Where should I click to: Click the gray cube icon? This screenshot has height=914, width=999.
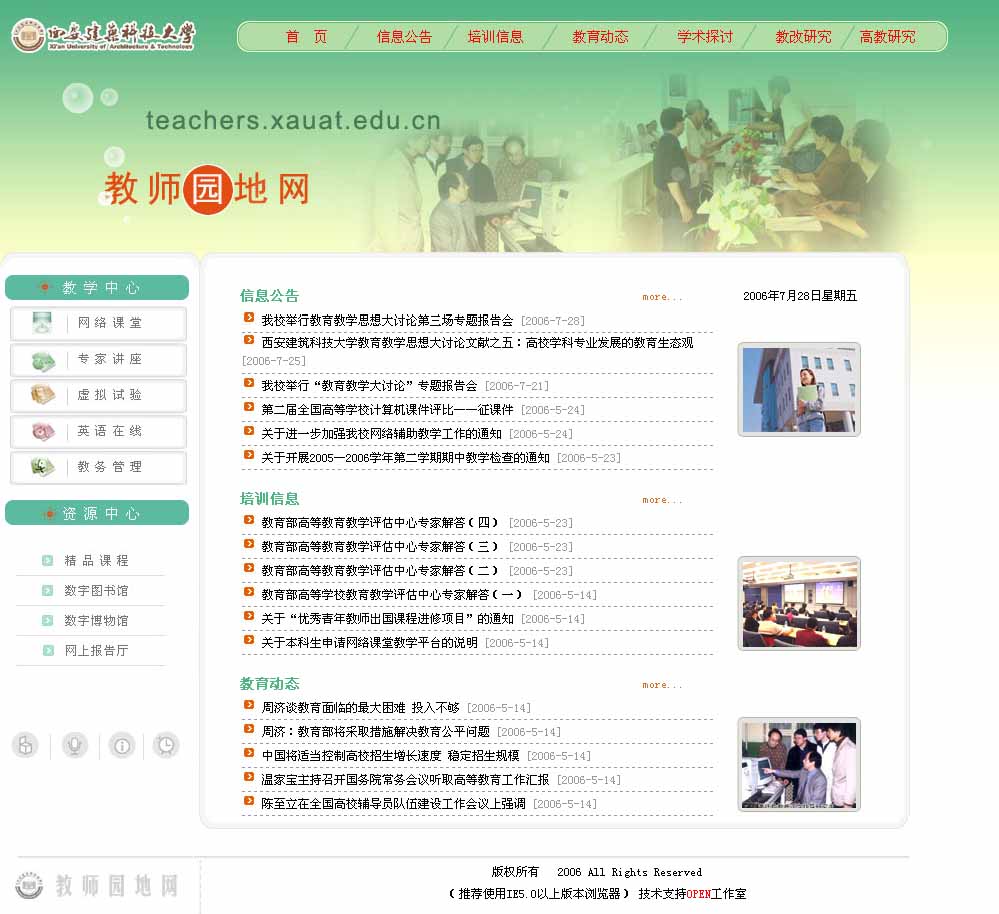point(25,745)
